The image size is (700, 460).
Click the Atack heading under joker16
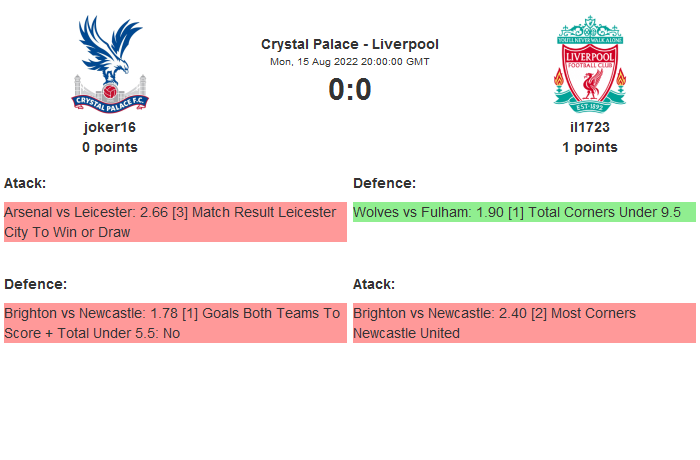(25, 183)
